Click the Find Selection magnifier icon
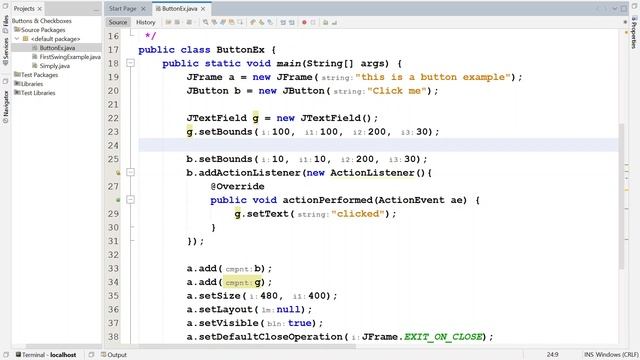The image size is (640, 360). click(x=205, y=22)
